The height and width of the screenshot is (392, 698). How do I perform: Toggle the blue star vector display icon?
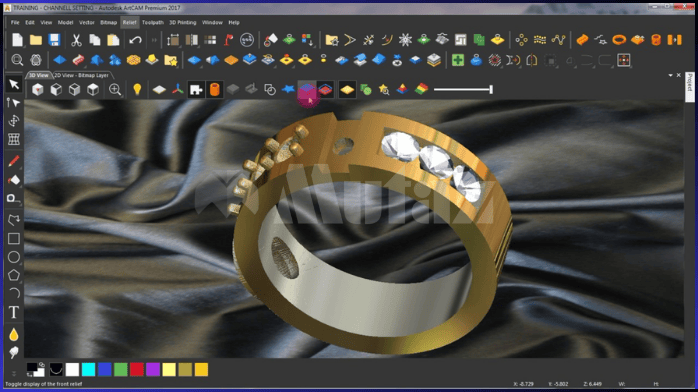pos(288,89)
